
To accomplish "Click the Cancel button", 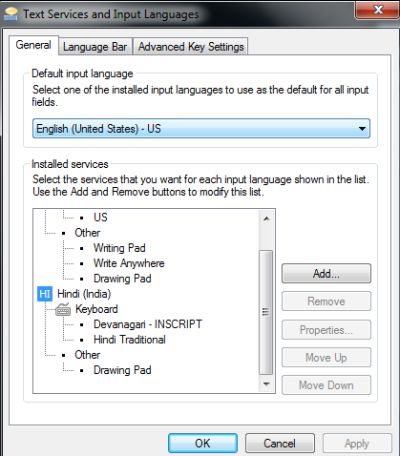I will [x=280, y=443].
